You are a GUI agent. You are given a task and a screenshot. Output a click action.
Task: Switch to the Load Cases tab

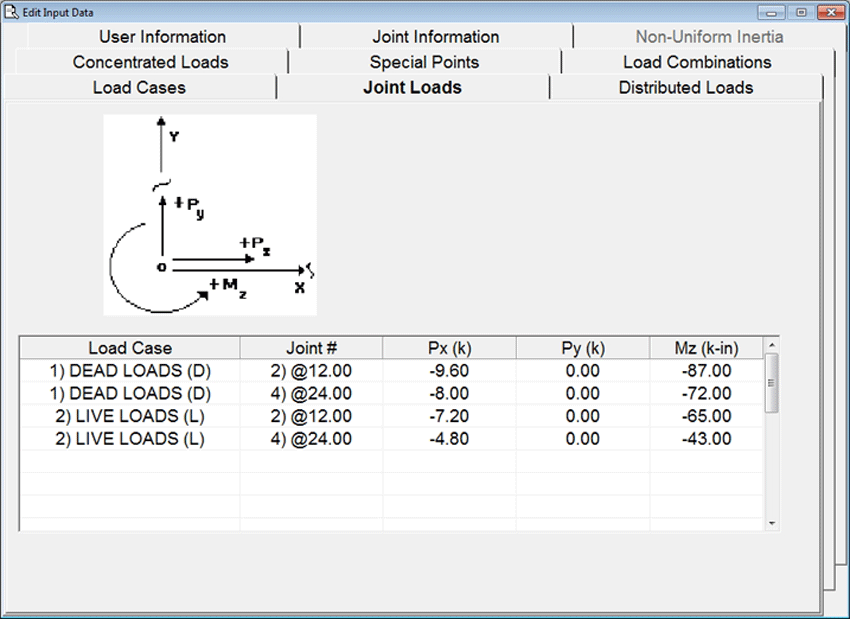point(139,87)
